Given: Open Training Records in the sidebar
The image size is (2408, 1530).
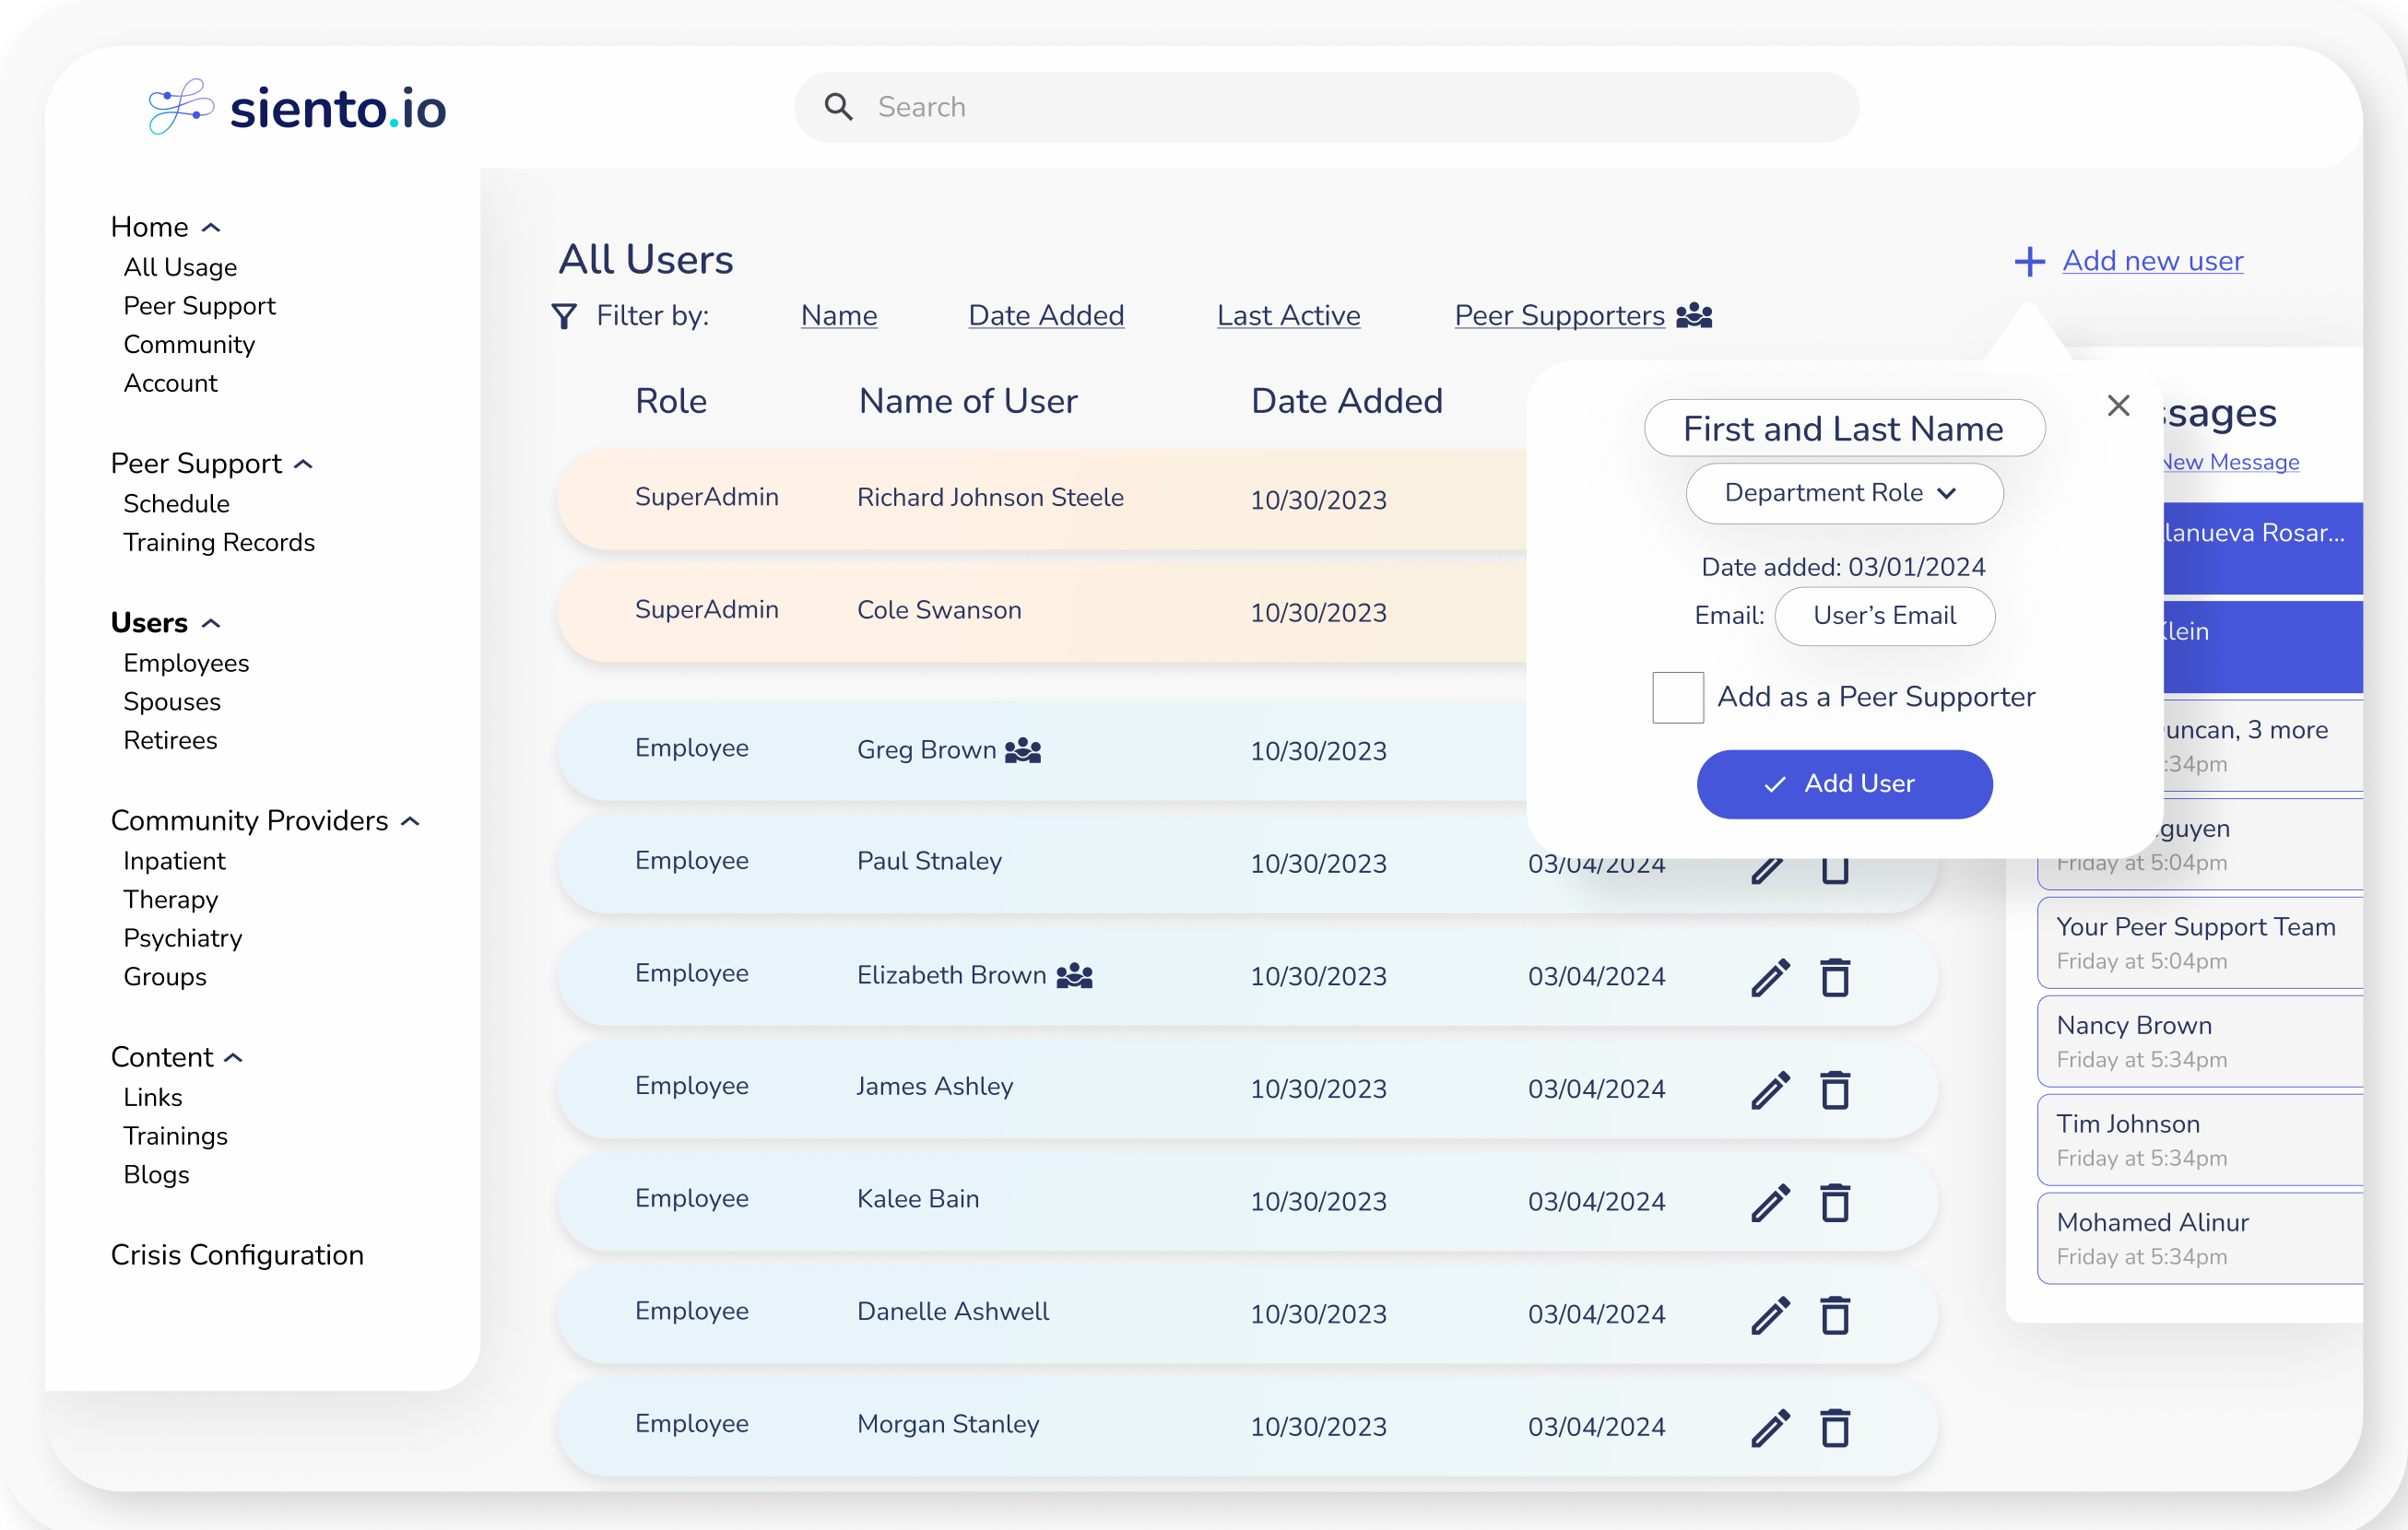Looking at the screenshot, I should coord(219,542).
